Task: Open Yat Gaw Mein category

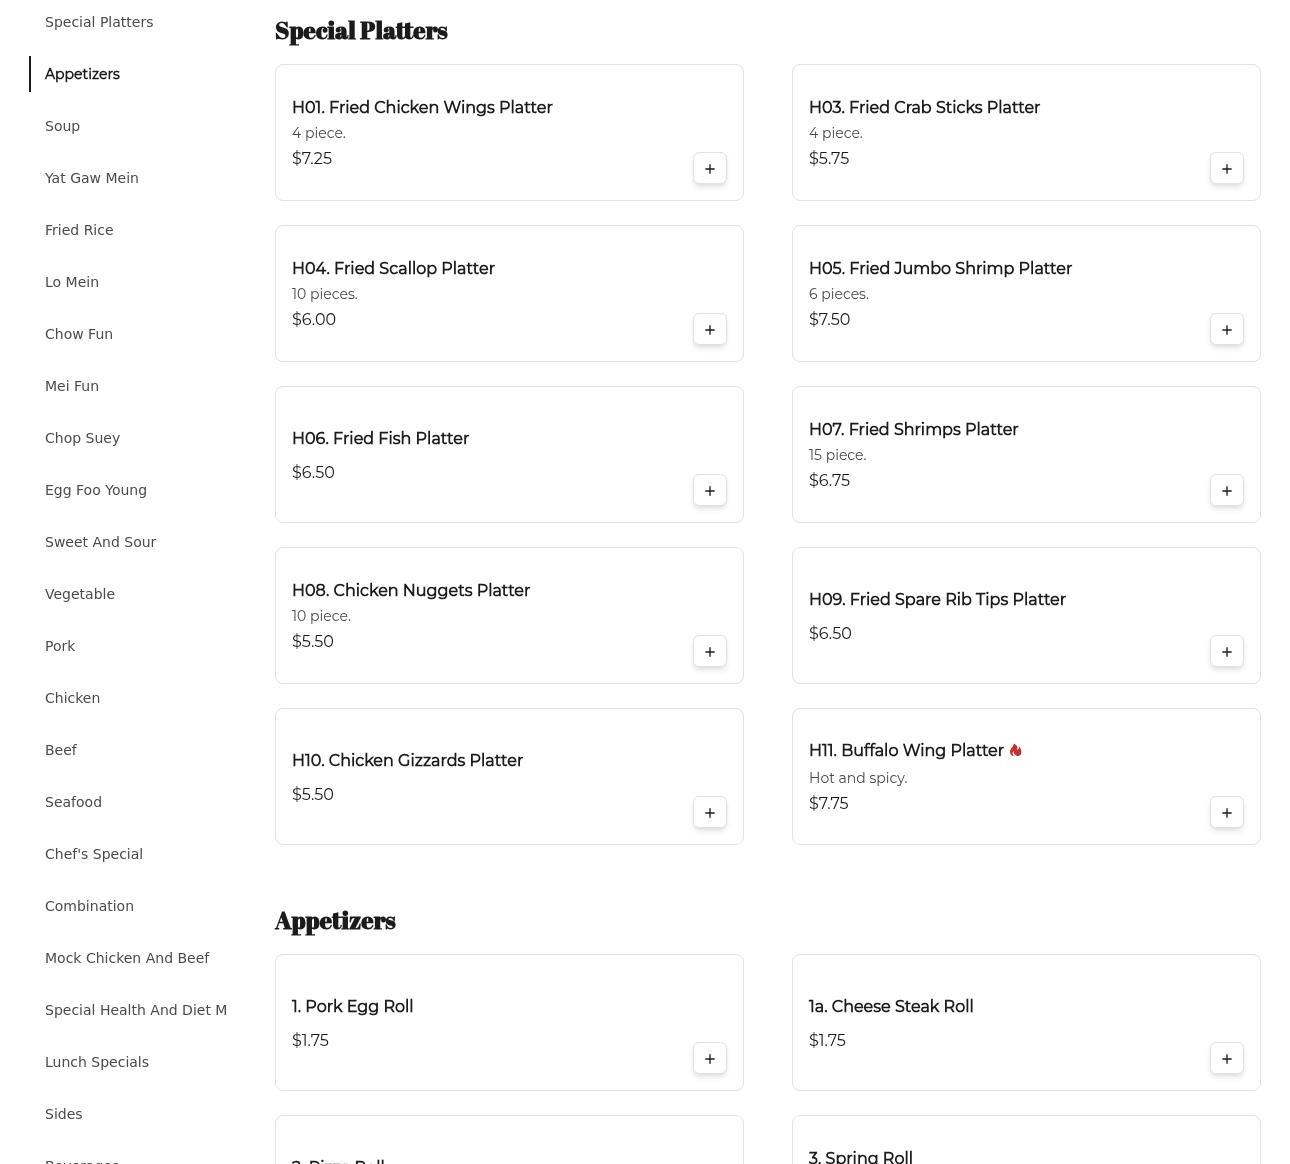Action: point(92,178)
